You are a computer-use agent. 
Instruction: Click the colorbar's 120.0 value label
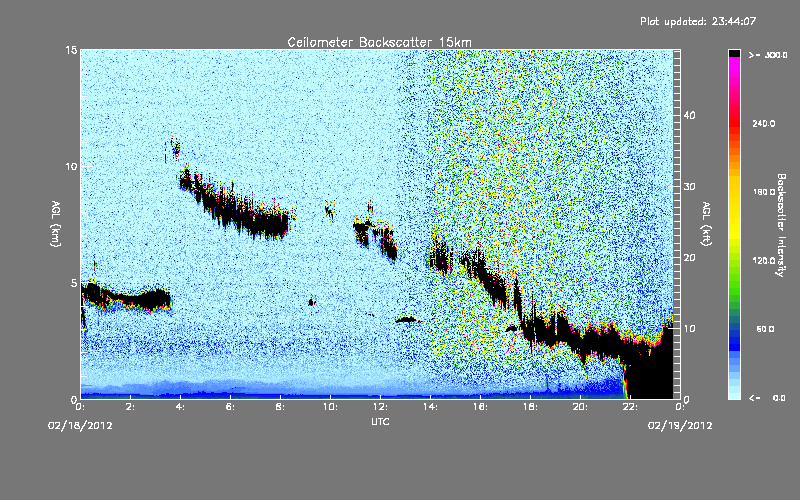(764, 261)
